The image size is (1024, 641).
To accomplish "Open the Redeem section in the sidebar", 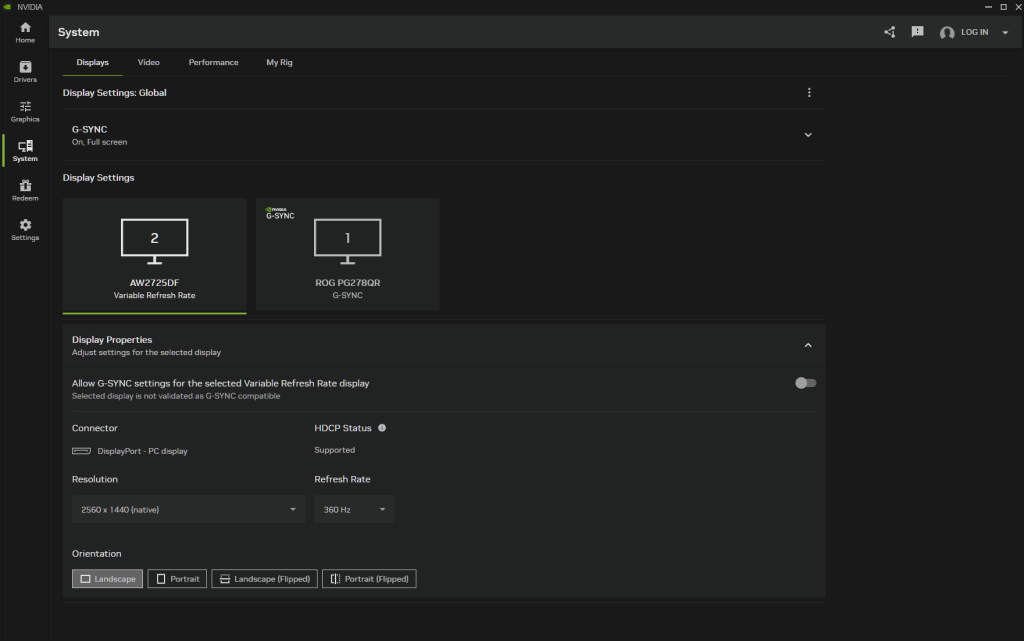I will click(x=24, y=190).
